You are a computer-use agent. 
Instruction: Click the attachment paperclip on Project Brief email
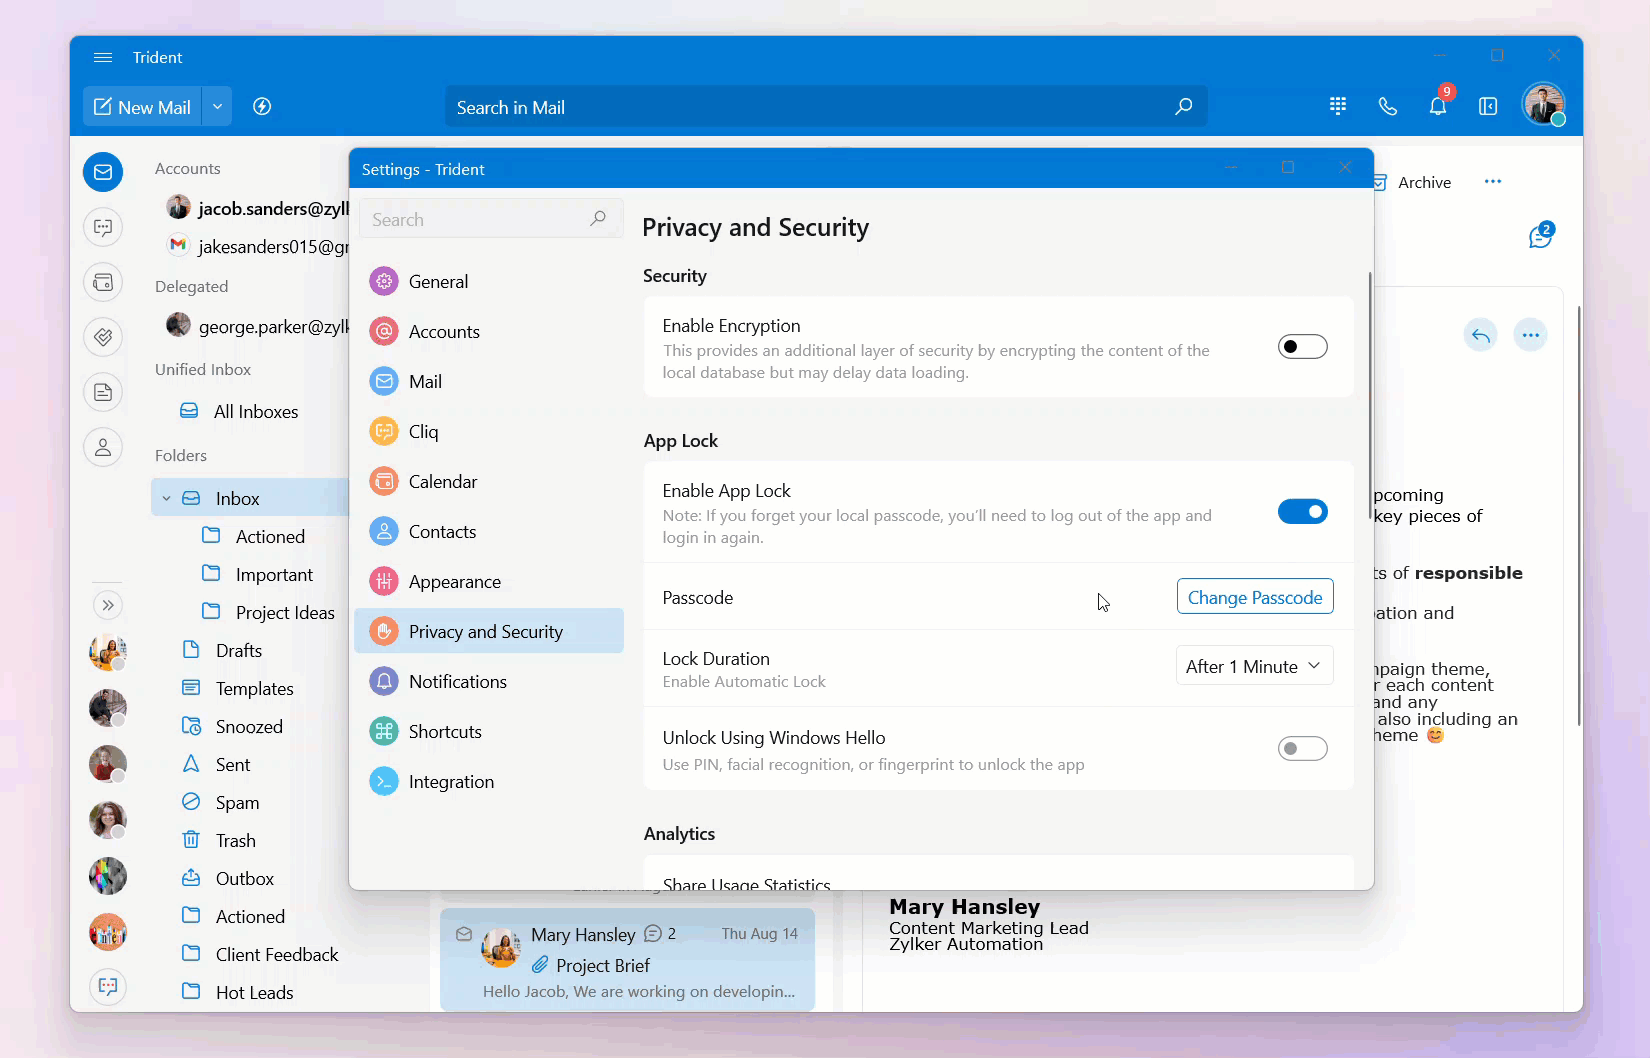click(x=540, y=965)
